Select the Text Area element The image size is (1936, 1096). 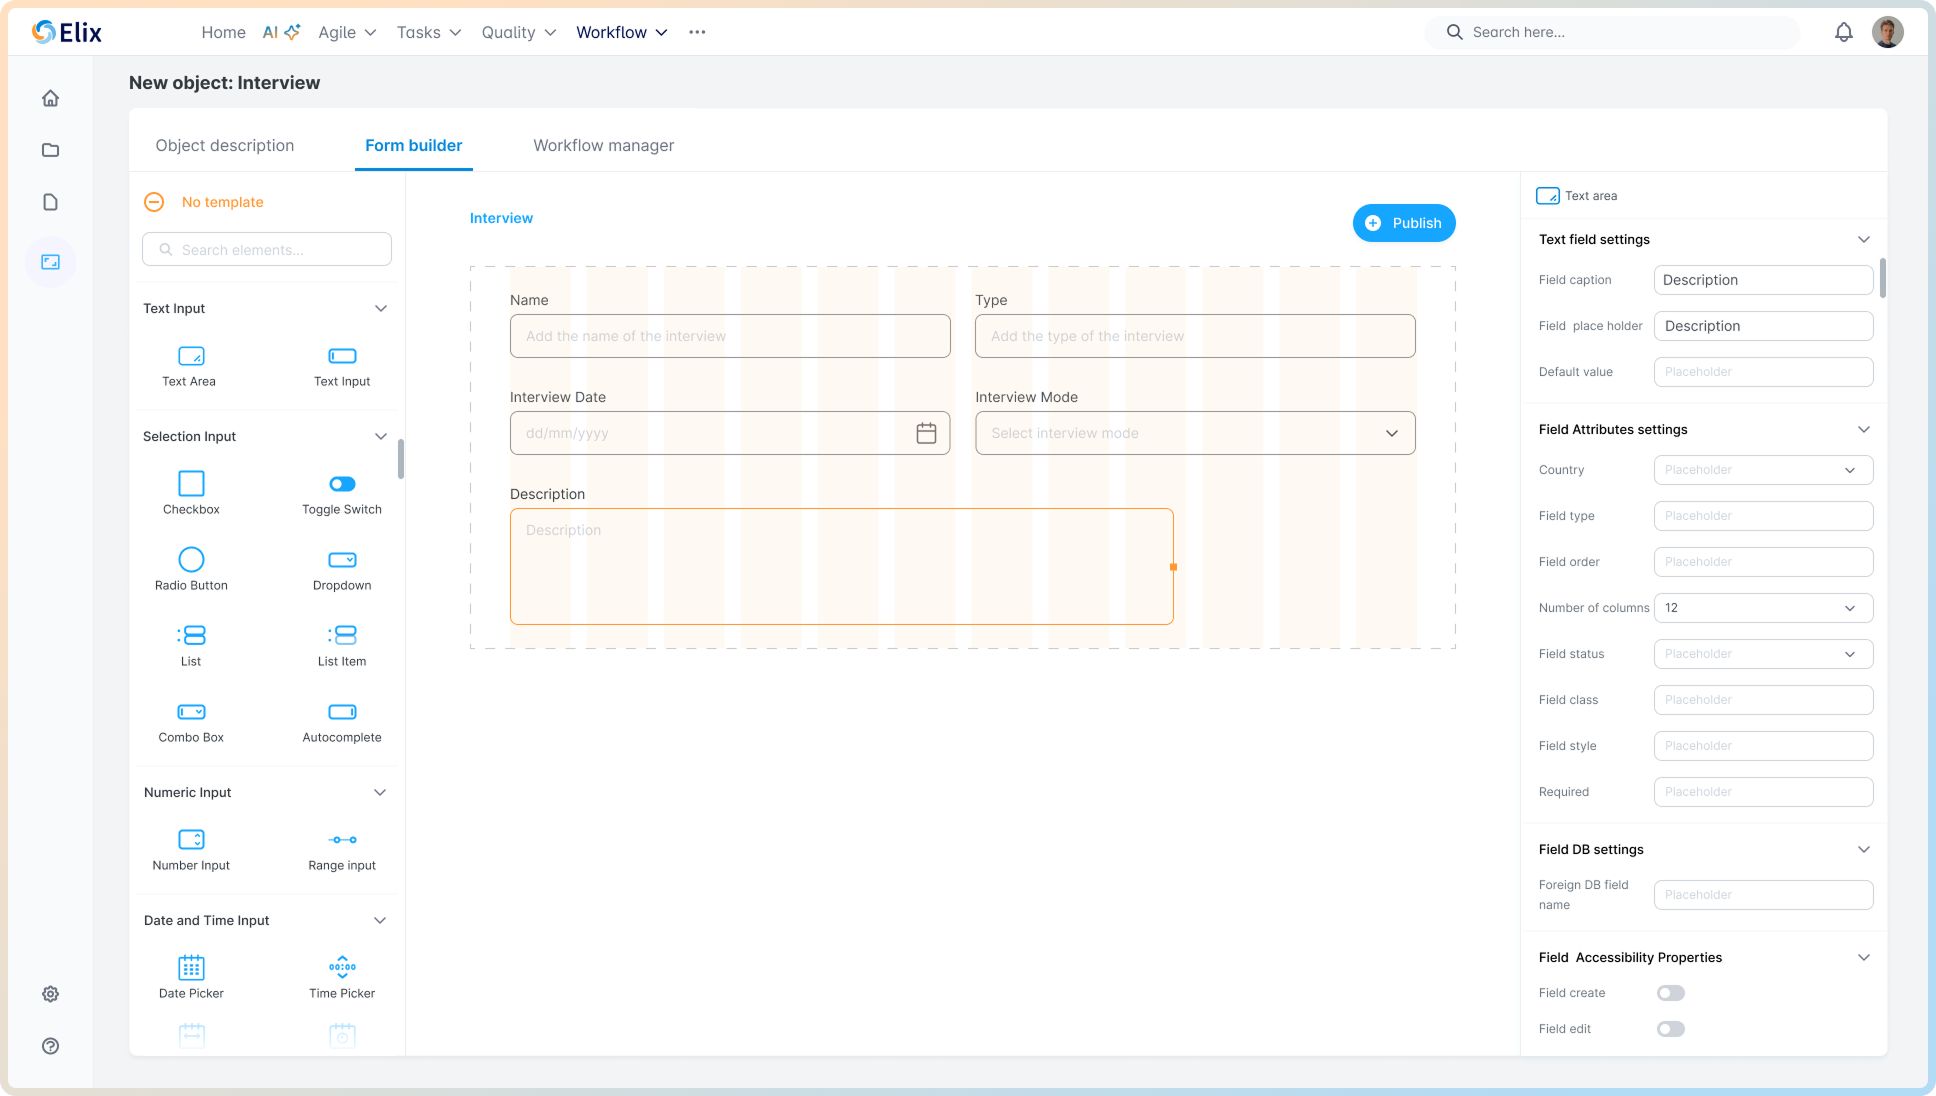tap(190, 365)
